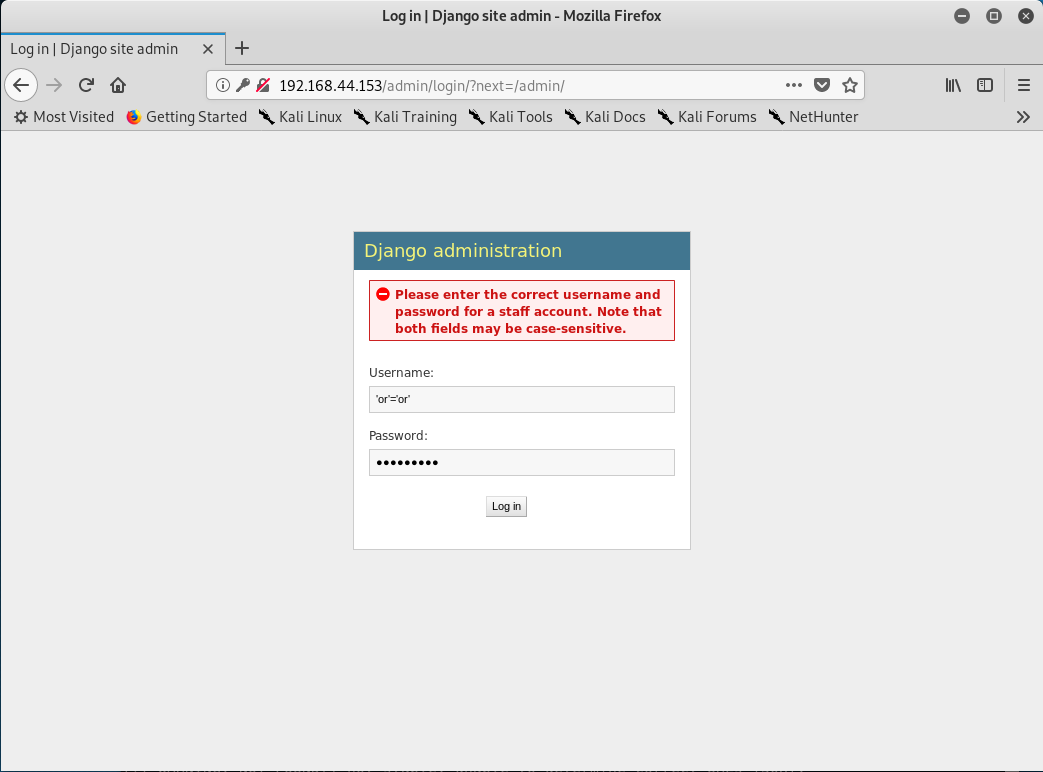The height and width of the screenshot is (772, 1043).
Task: Show more bookmarks chevron
Action: click(x=1023, y=117)
